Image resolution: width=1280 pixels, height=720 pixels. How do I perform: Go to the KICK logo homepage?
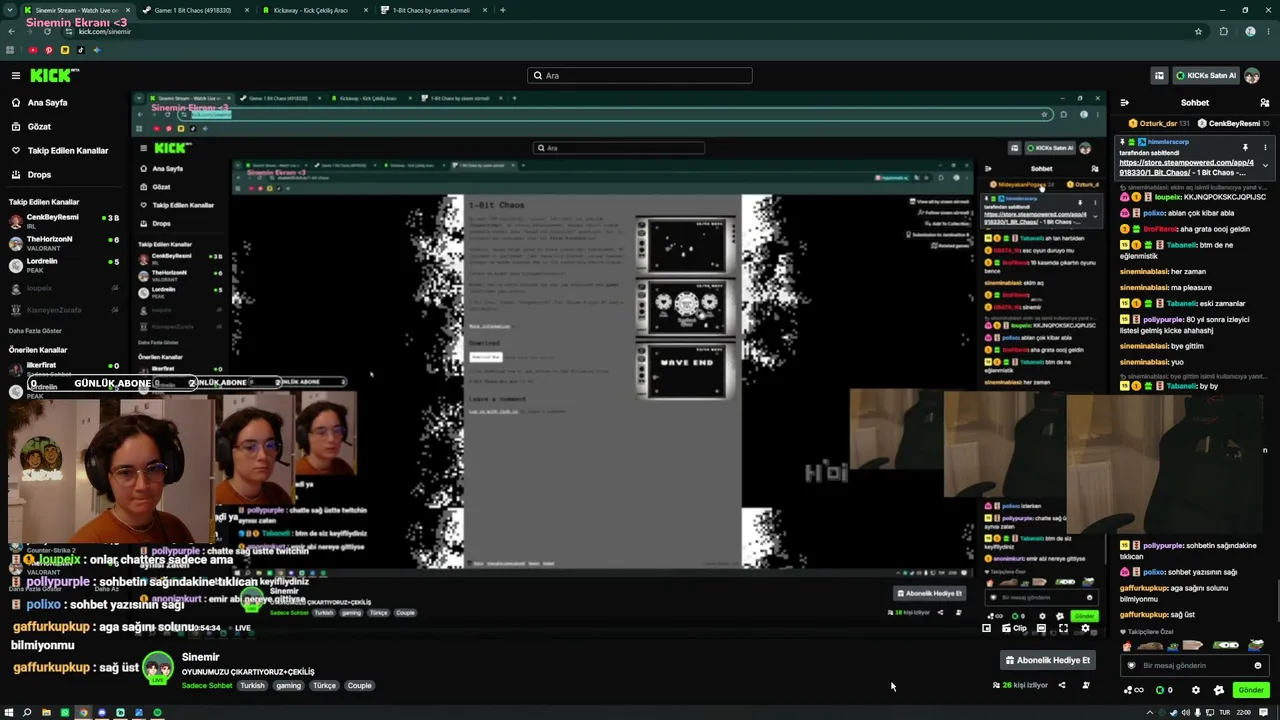54,75
